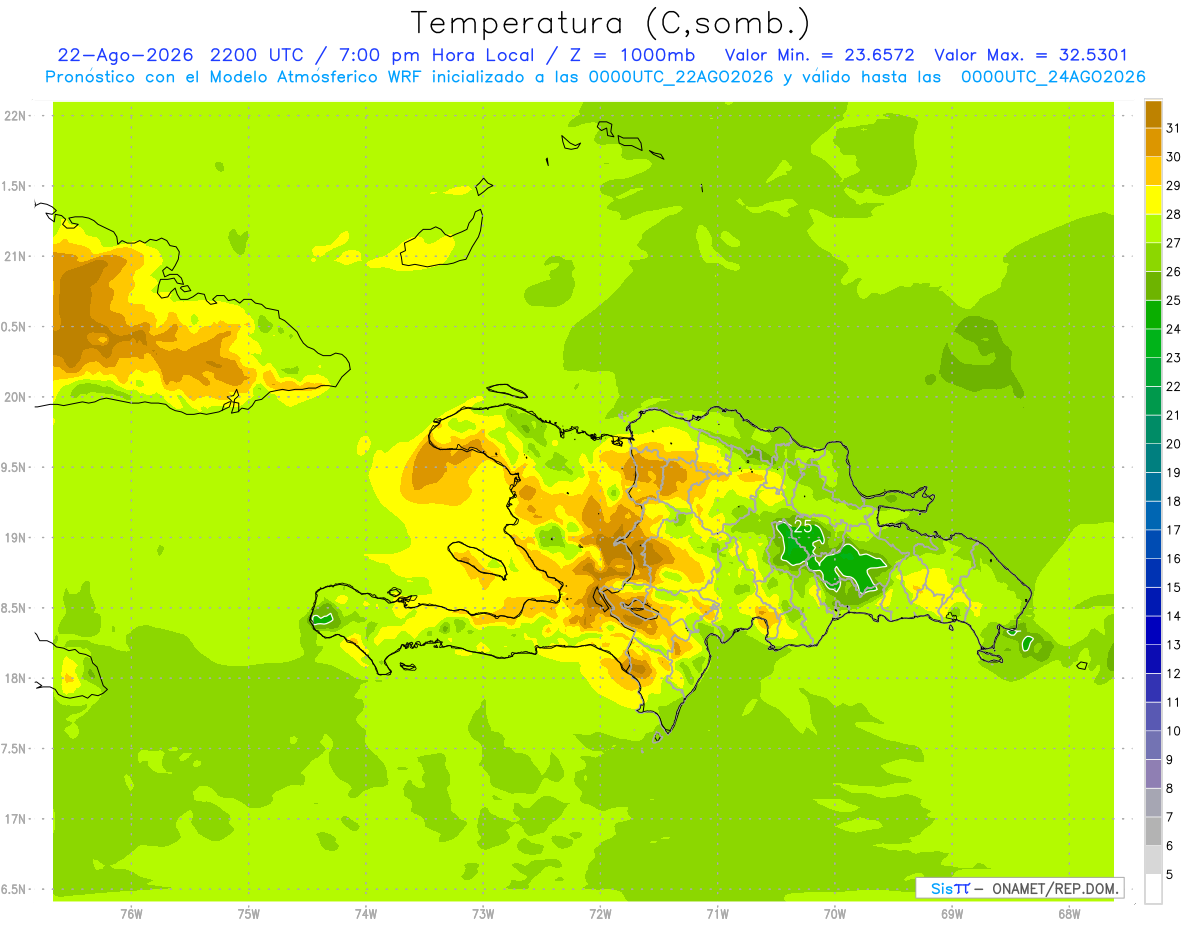Image resolution: width=1200 pixels, height=927 pixels.
Task: Click the legend value '5'
Action: (1170, 875)
